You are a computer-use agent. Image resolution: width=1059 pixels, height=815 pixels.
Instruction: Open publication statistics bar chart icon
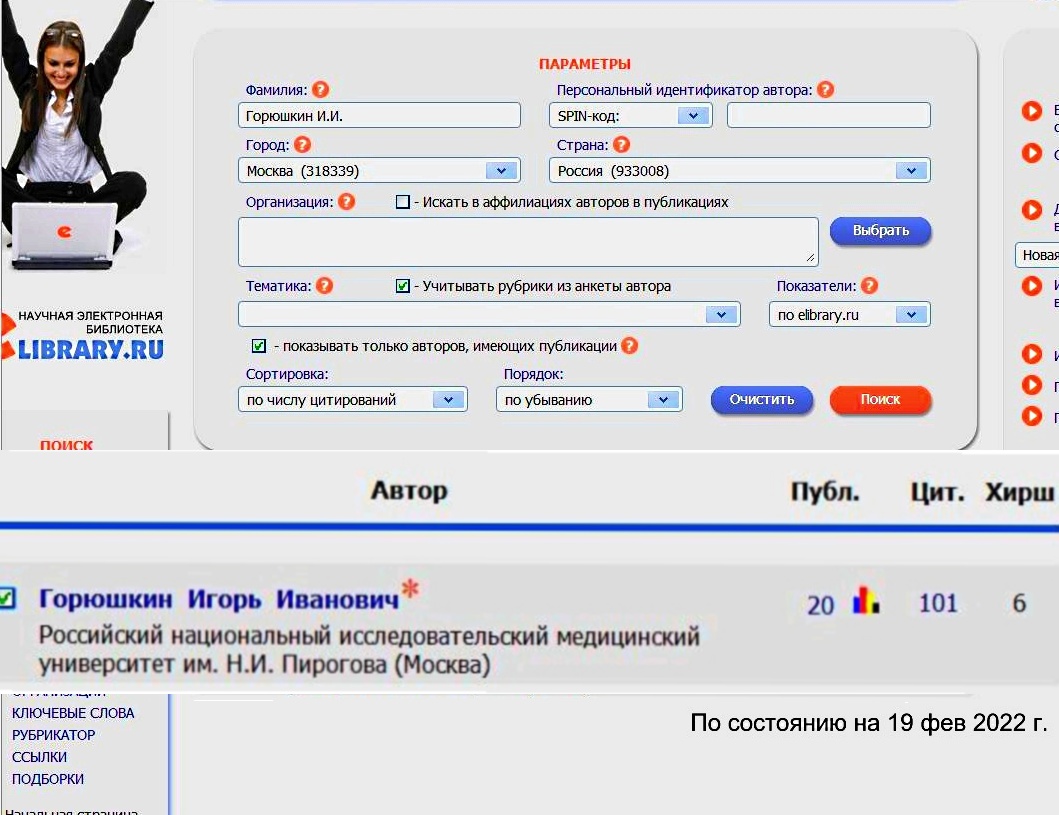pos(865,602)
